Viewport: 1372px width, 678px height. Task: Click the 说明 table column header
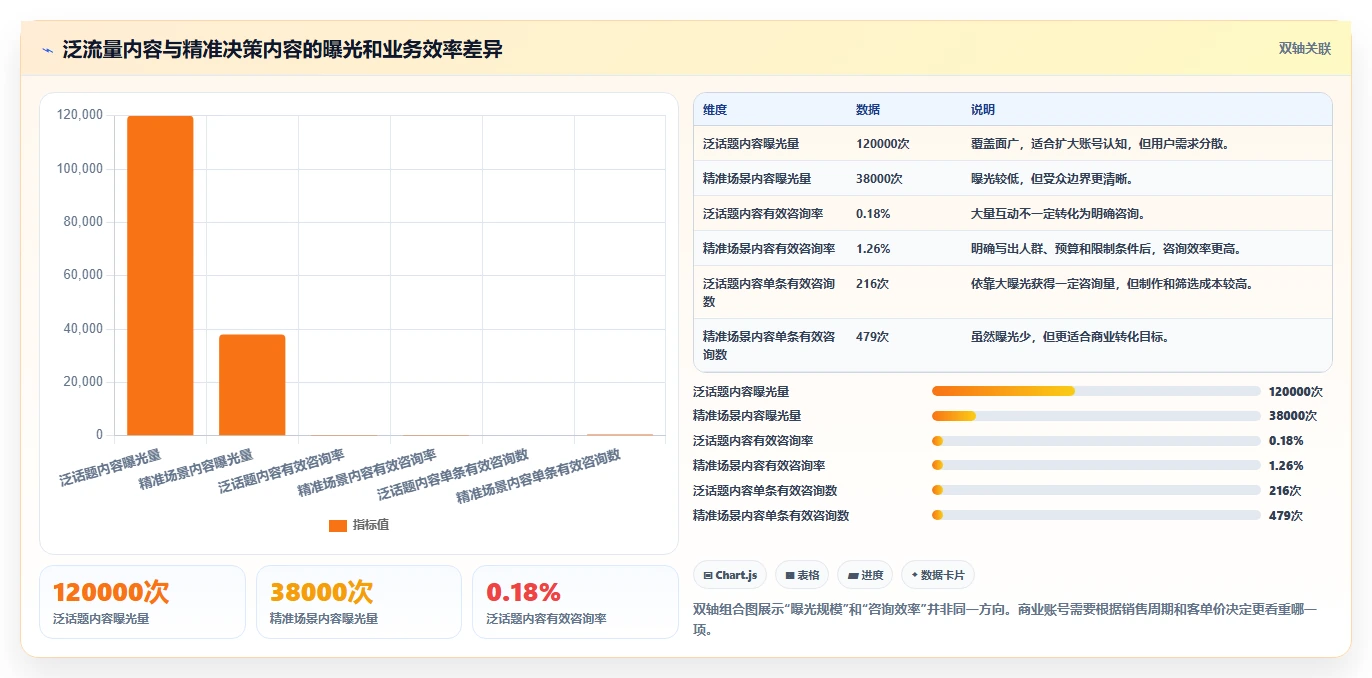[983, 109]
